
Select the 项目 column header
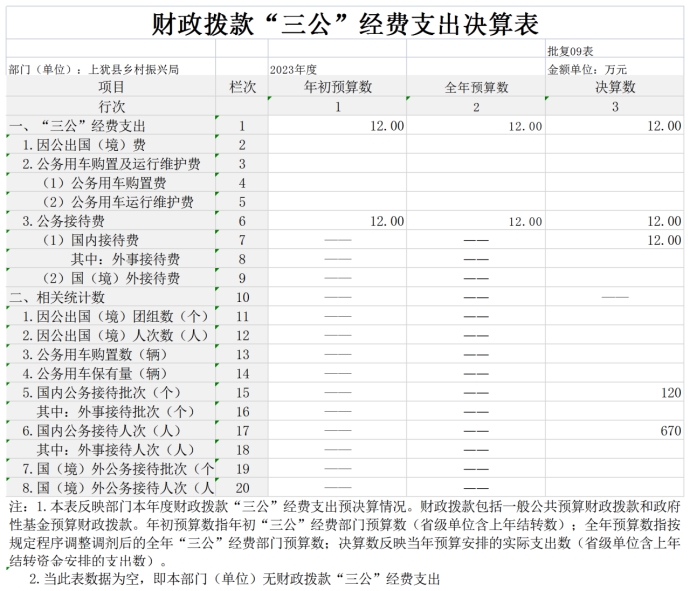(111, 88)
